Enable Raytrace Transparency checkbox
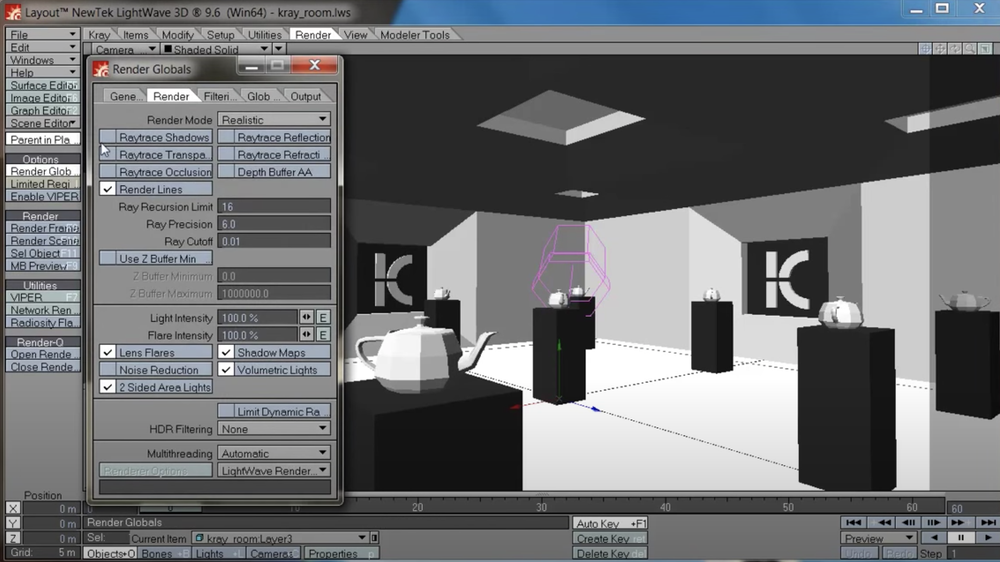 (107, 154)
